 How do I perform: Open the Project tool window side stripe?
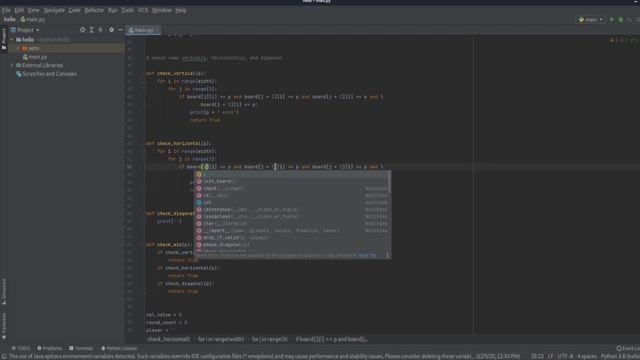4,39
